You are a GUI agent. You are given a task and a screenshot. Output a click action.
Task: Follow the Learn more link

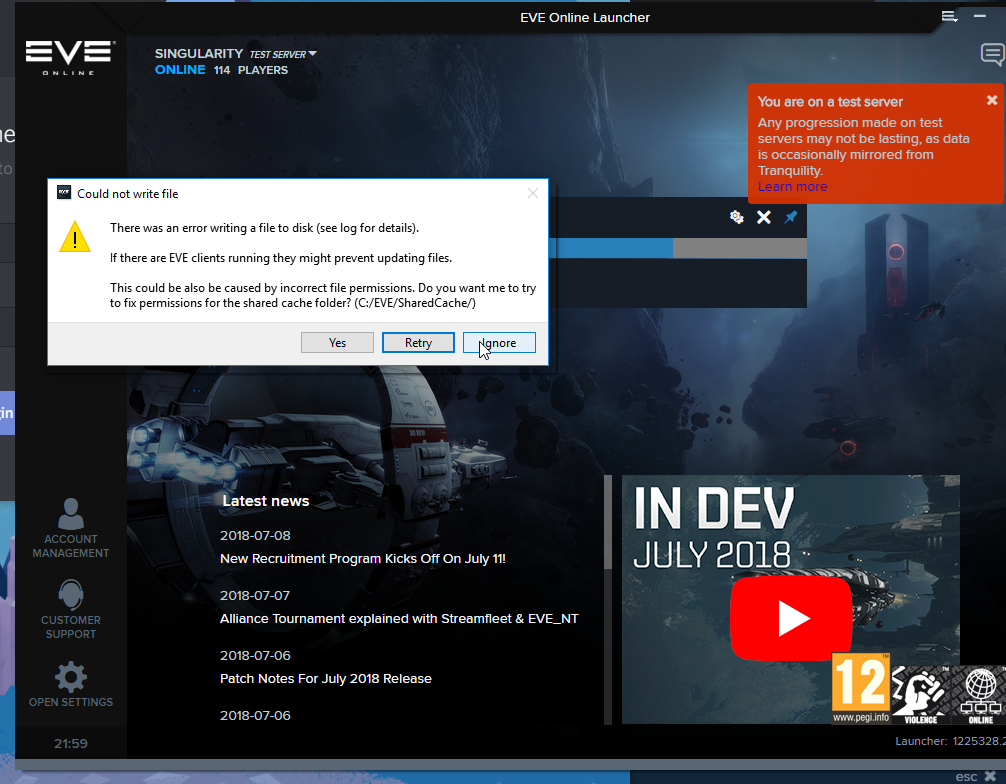click(792, 187)
